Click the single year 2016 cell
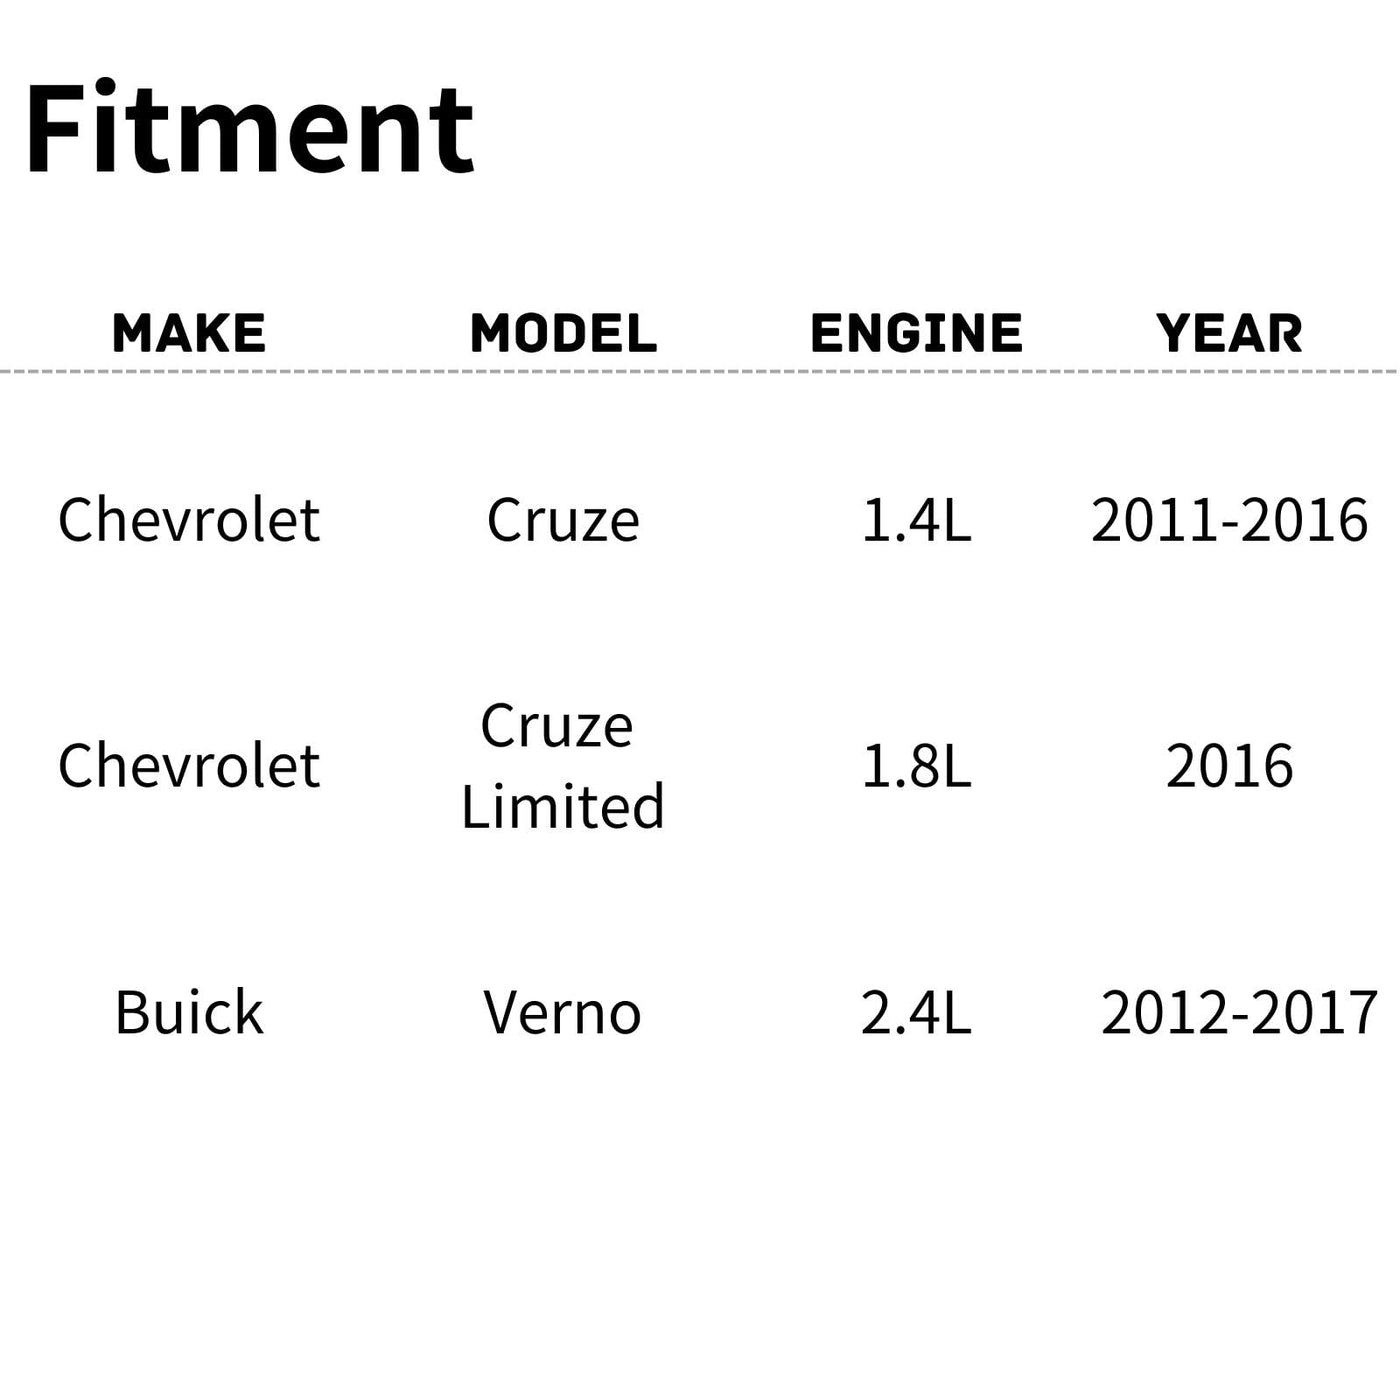Image resolution: width=1400 pixels, height=1400 pixels. click(1229, 766)
